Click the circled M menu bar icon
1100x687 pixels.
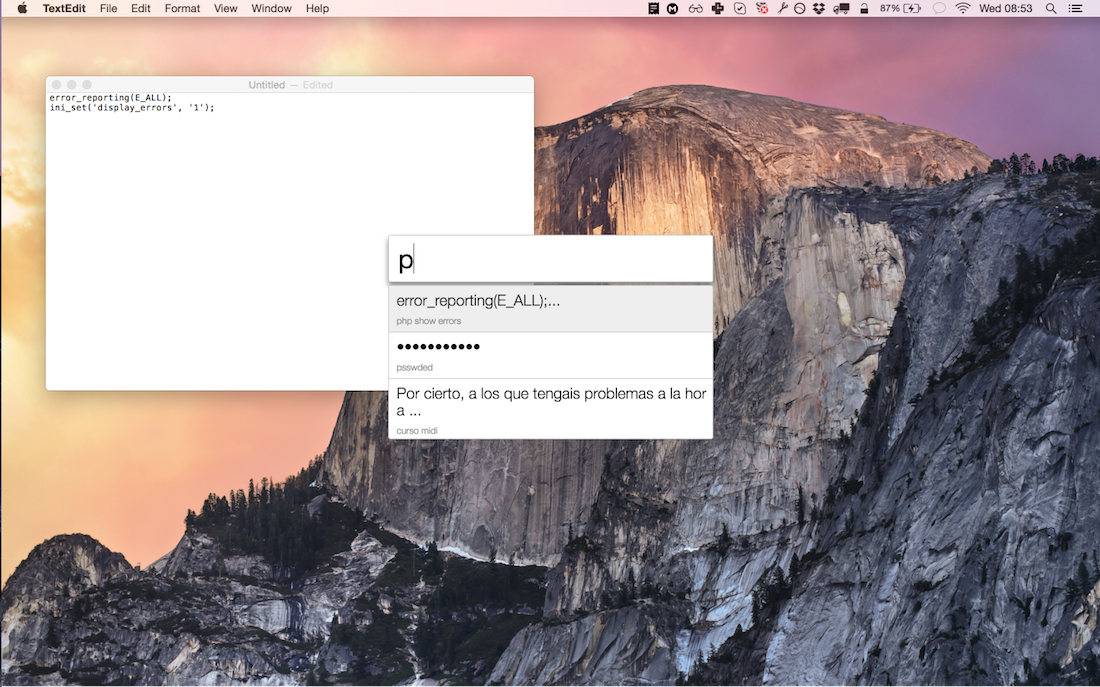click(x=672, y=8)
